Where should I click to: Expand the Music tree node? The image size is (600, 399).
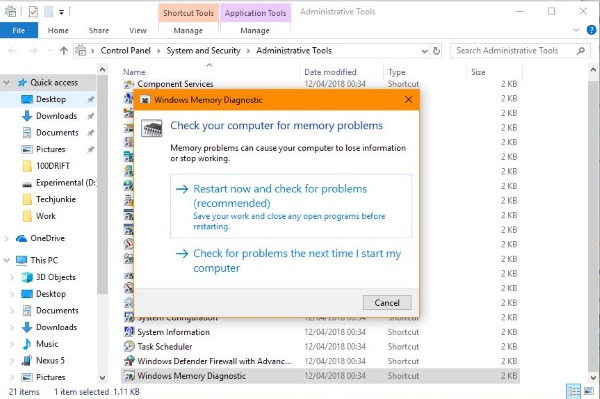[12, 344]
